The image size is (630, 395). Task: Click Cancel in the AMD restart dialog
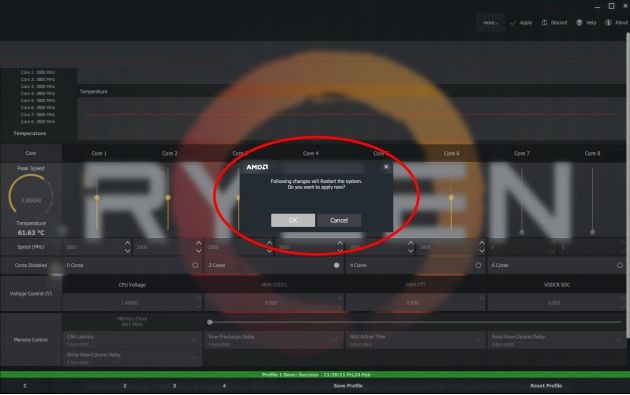(339, 220)
